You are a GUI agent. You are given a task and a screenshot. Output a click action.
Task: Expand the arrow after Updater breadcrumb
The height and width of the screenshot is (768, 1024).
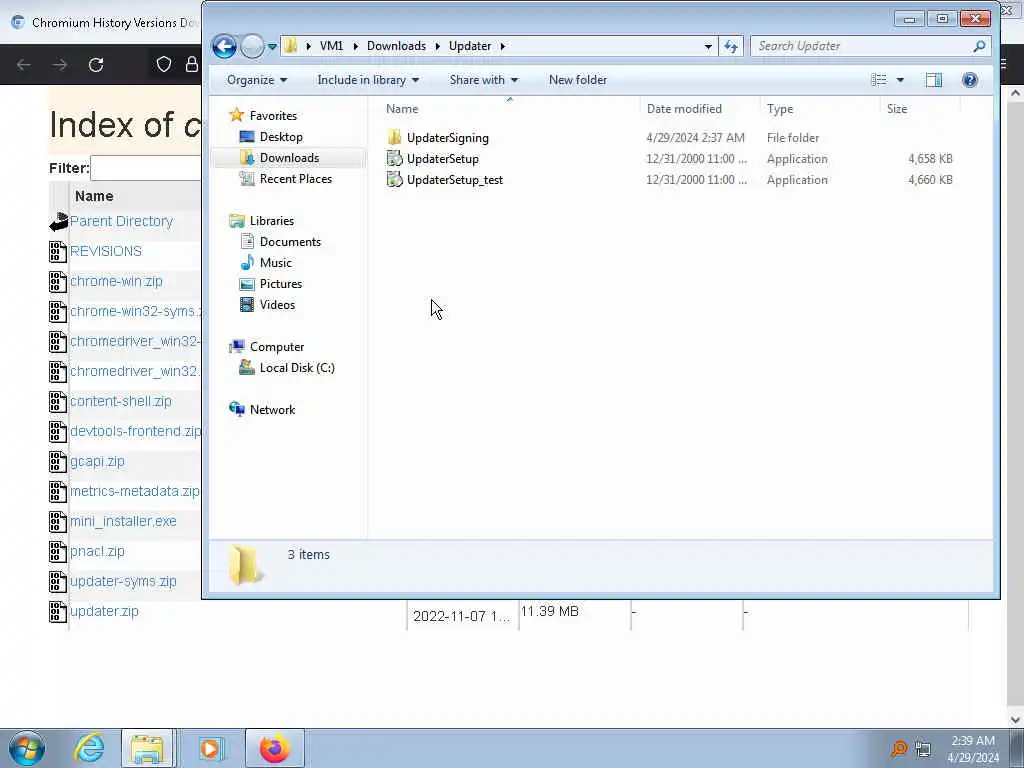(503, 46)
